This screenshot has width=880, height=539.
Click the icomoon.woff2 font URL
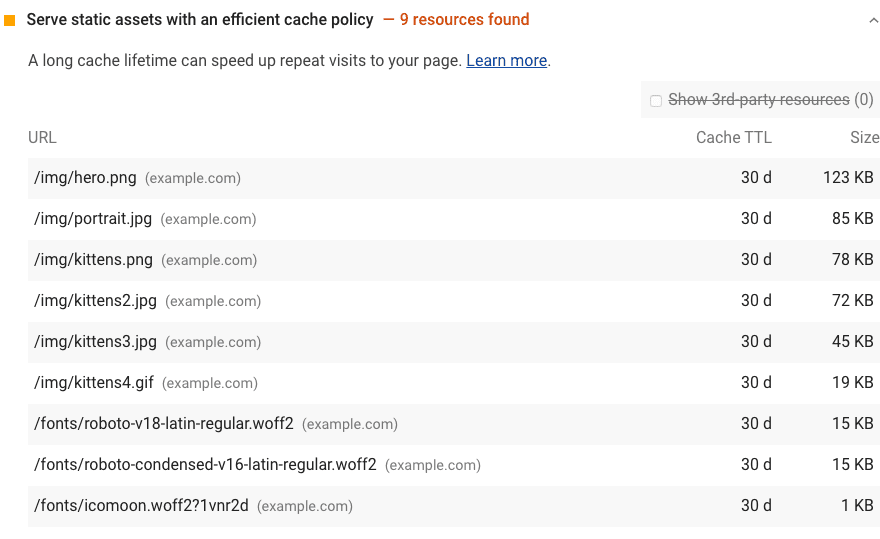[x=141, y=506]
